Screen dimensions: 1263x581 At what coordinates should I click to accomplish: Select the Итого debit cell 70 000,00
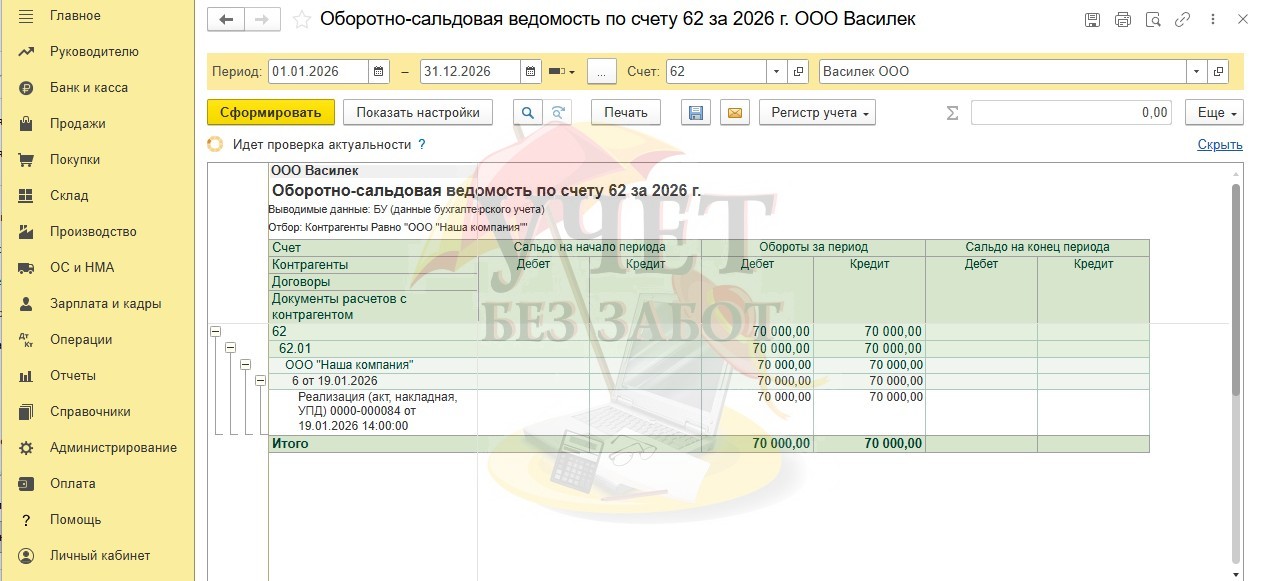point(757,444)
